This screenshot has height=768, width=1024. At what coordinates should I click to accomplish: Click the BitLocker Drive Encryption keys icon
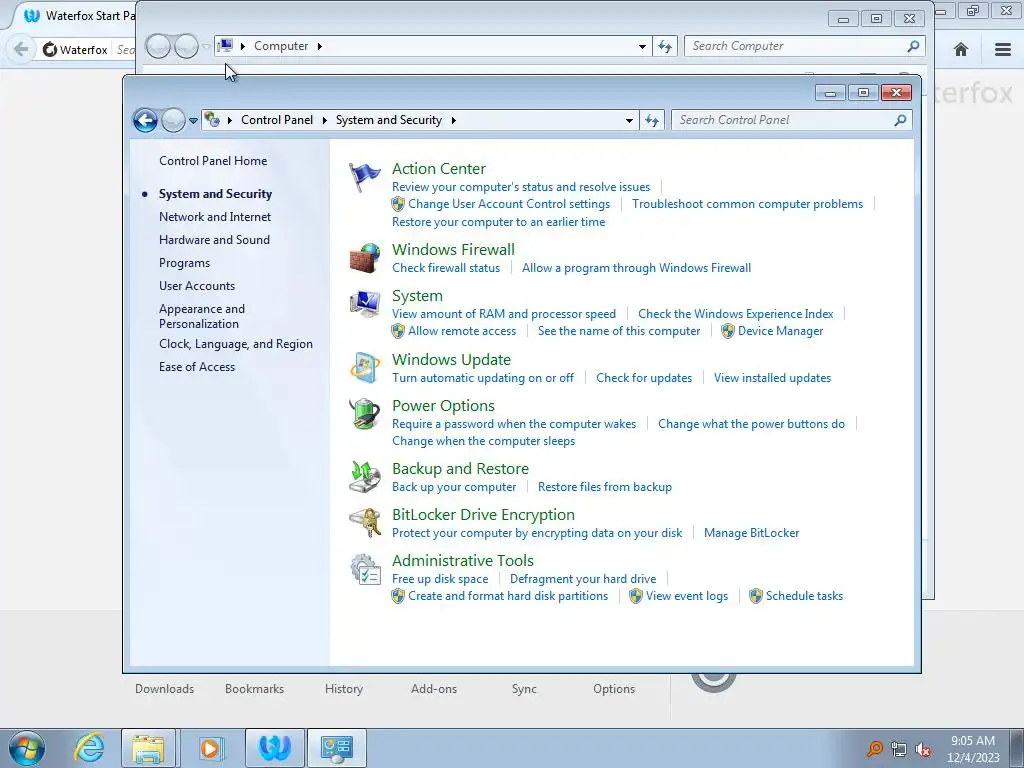coord(364,522)
